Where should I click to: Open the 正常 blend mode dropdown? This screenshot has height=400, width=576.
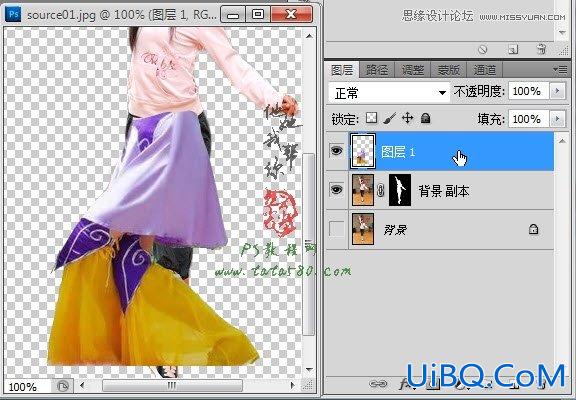click(x=389, y=93)
